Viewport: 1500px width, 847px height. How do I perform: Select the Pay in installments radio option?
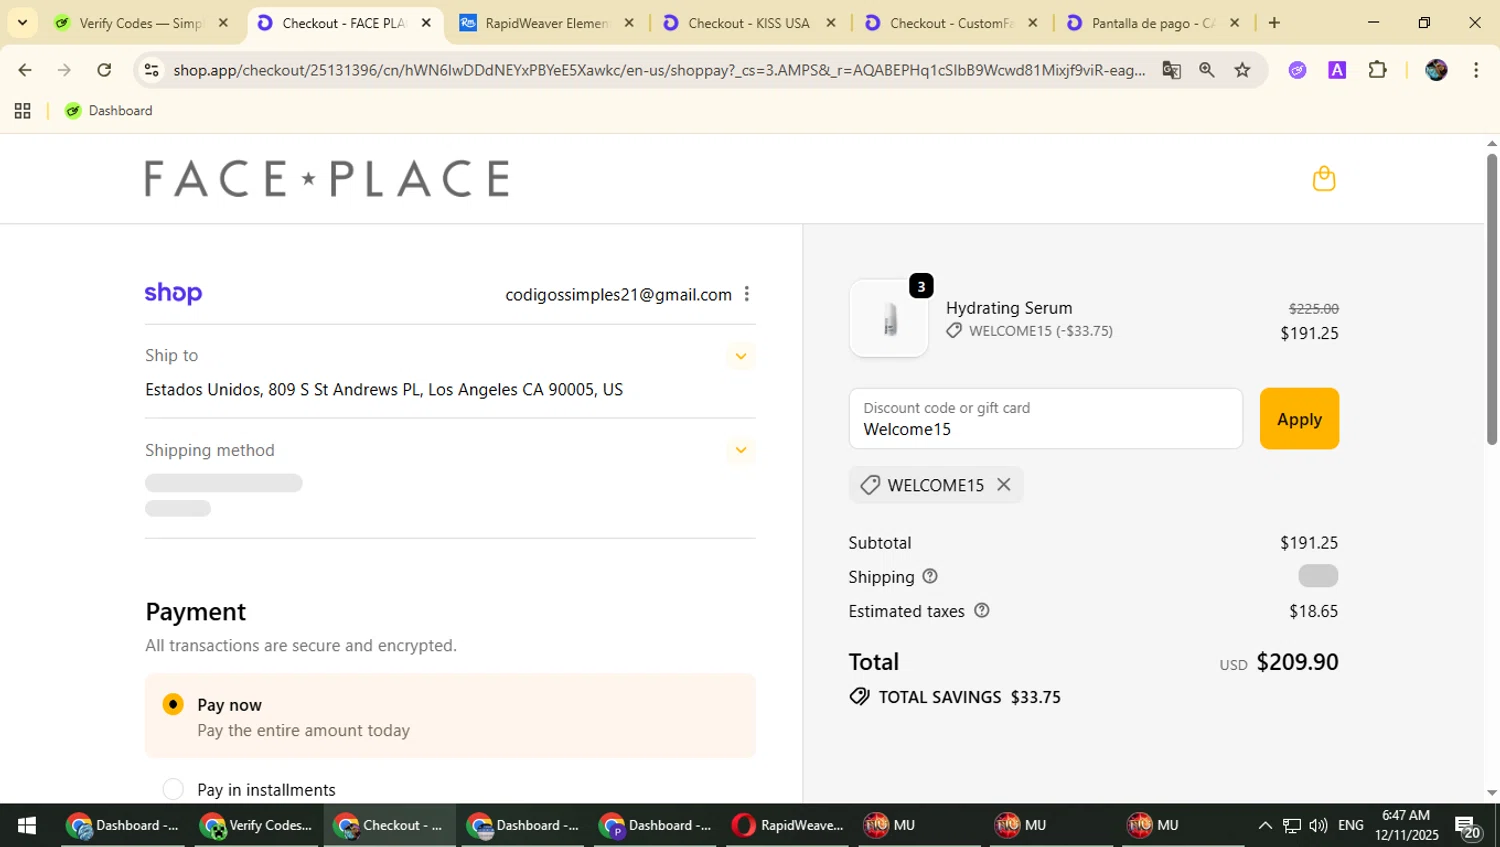(x=173, y=789)
